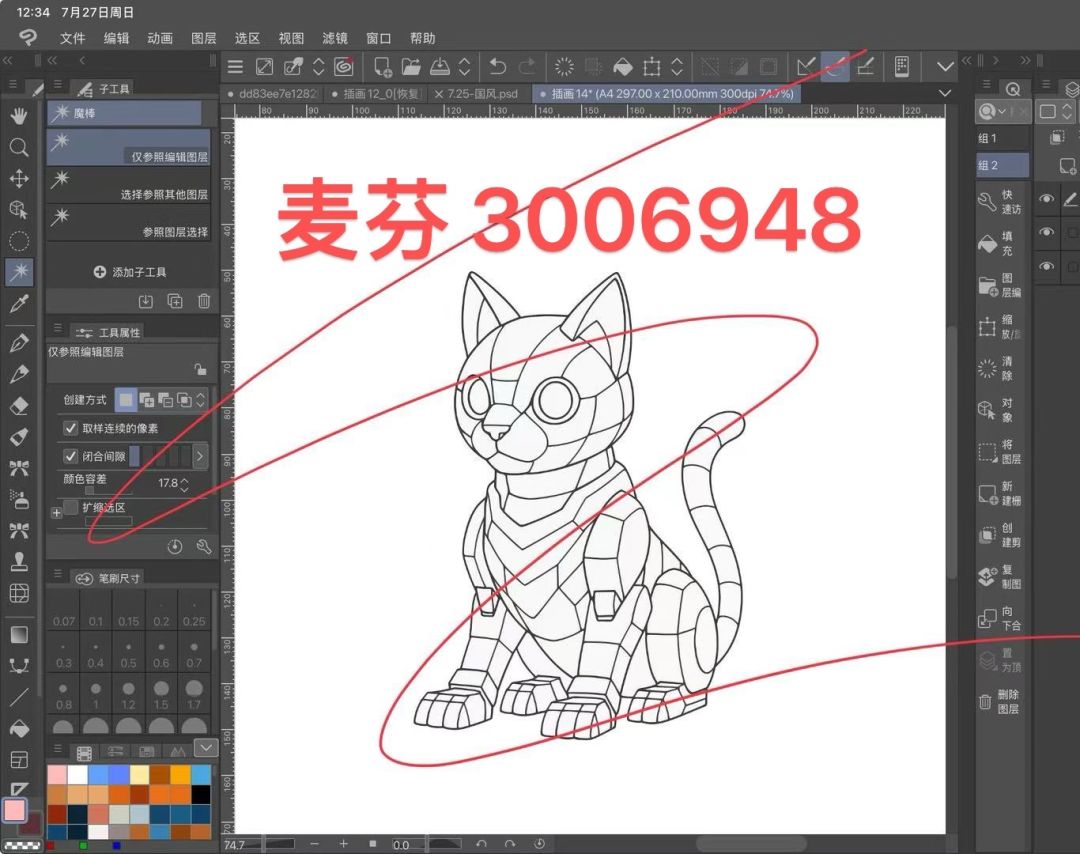Select the Zoom magnifier tool
This screenshot has height=854, width=1080.
point(19,147)
